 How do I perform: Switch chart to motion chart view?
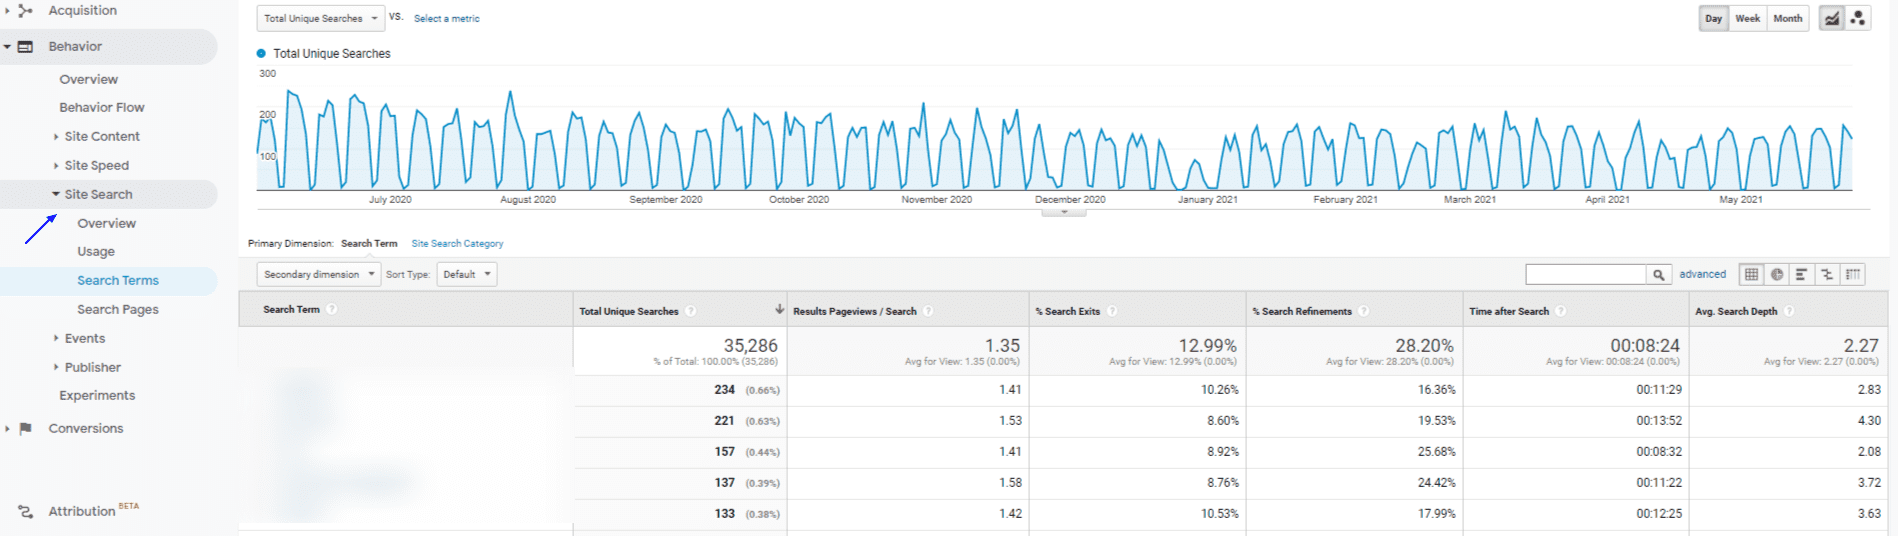(1858, 19)
